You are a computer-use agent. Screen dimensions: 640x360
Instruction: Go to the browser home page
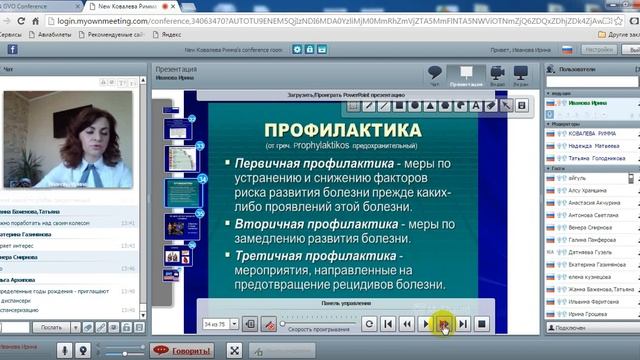[36, 21]
